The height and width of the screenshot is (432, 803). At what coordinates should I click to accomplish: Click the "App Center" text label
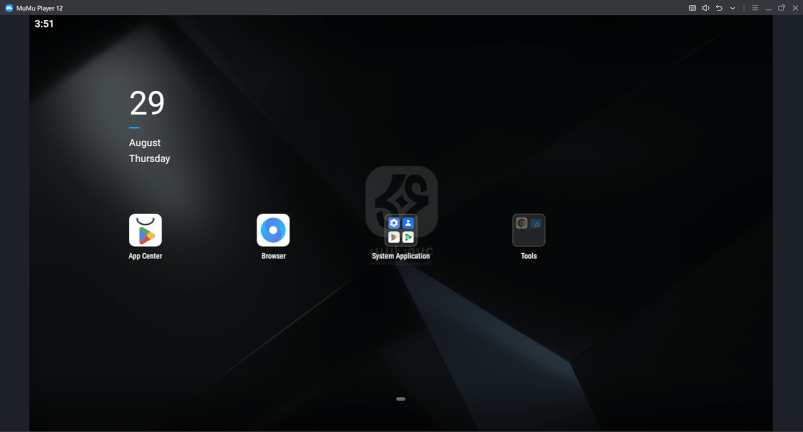pos(145,256)
